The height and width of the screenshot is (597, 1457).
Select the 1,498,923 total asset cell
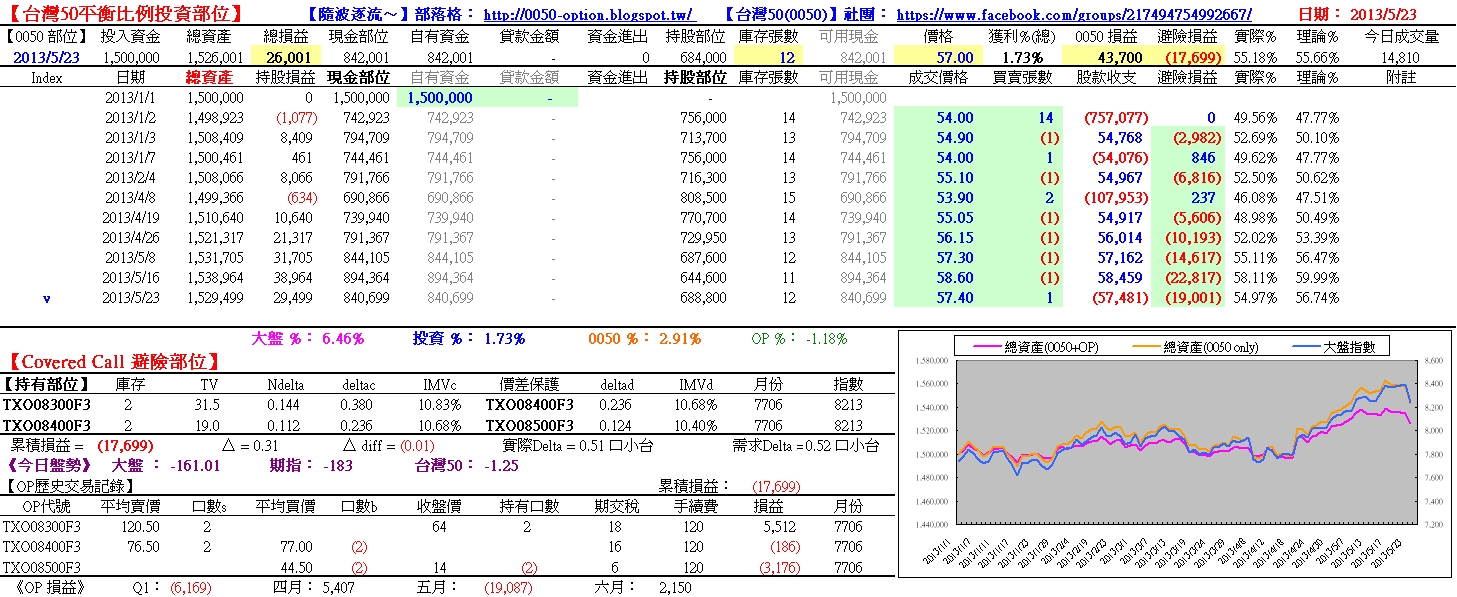click(215, 118)
